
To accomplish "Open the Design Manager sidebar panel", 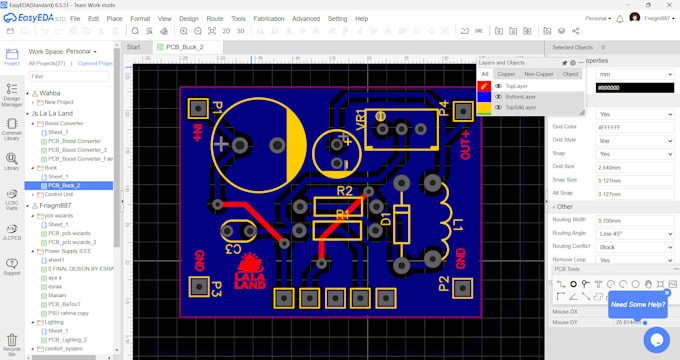I will click(x=12, y=95).
